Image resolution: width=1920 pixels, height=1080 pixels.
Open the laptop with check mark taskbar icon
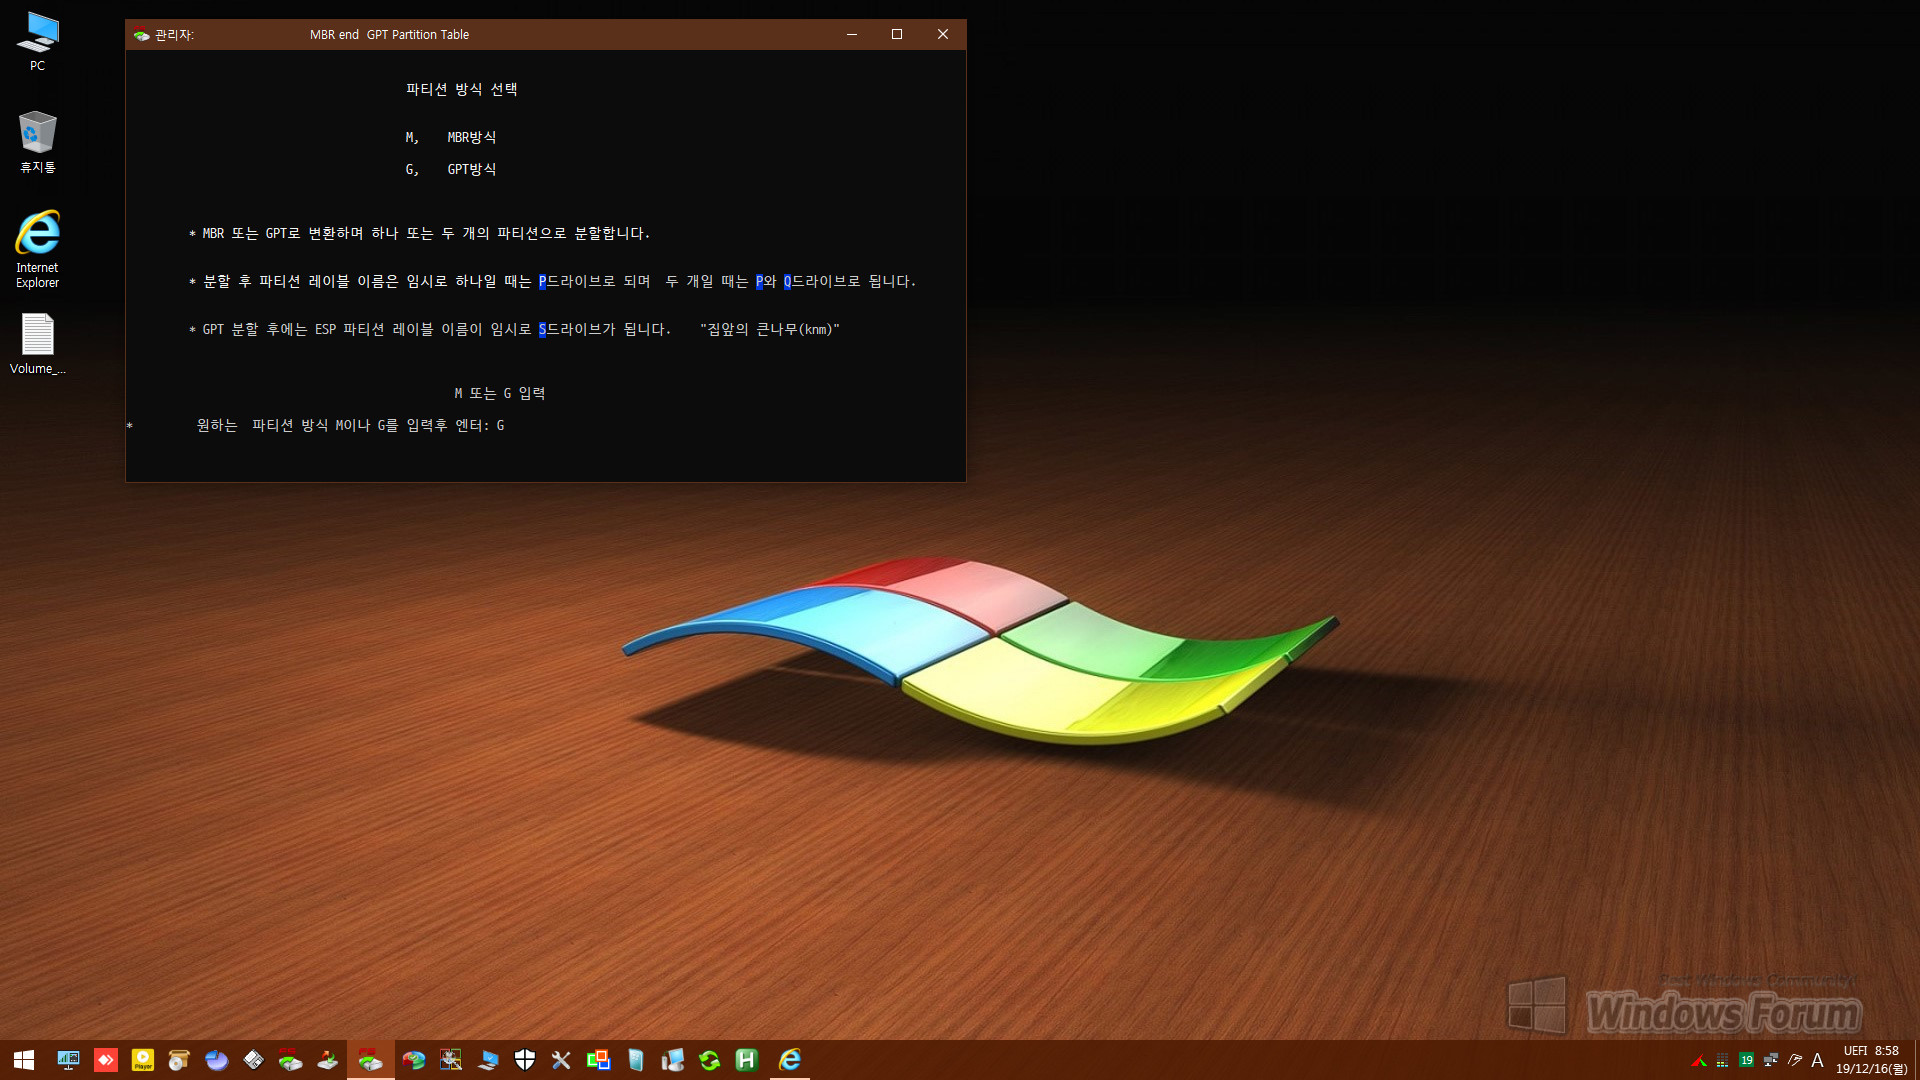point(488,1060)
